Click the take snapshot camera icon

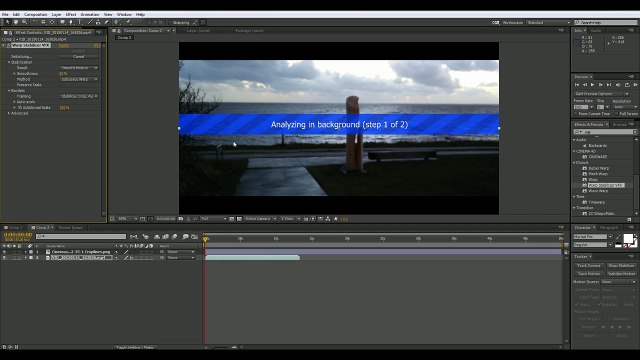point(181,219)
